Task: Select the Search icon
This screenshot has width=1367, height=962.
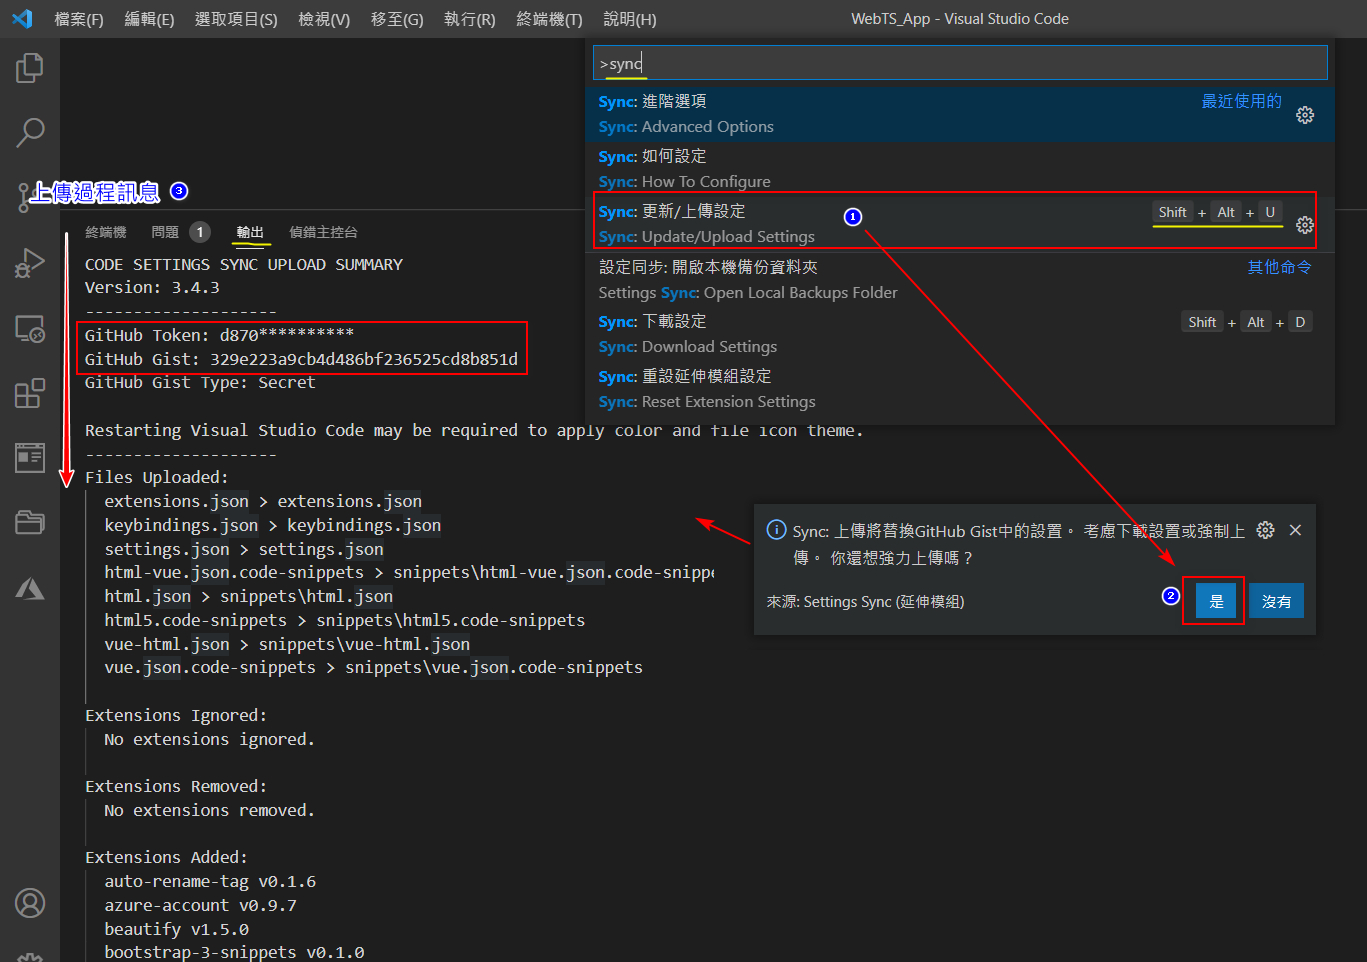Action: [29, 132]
